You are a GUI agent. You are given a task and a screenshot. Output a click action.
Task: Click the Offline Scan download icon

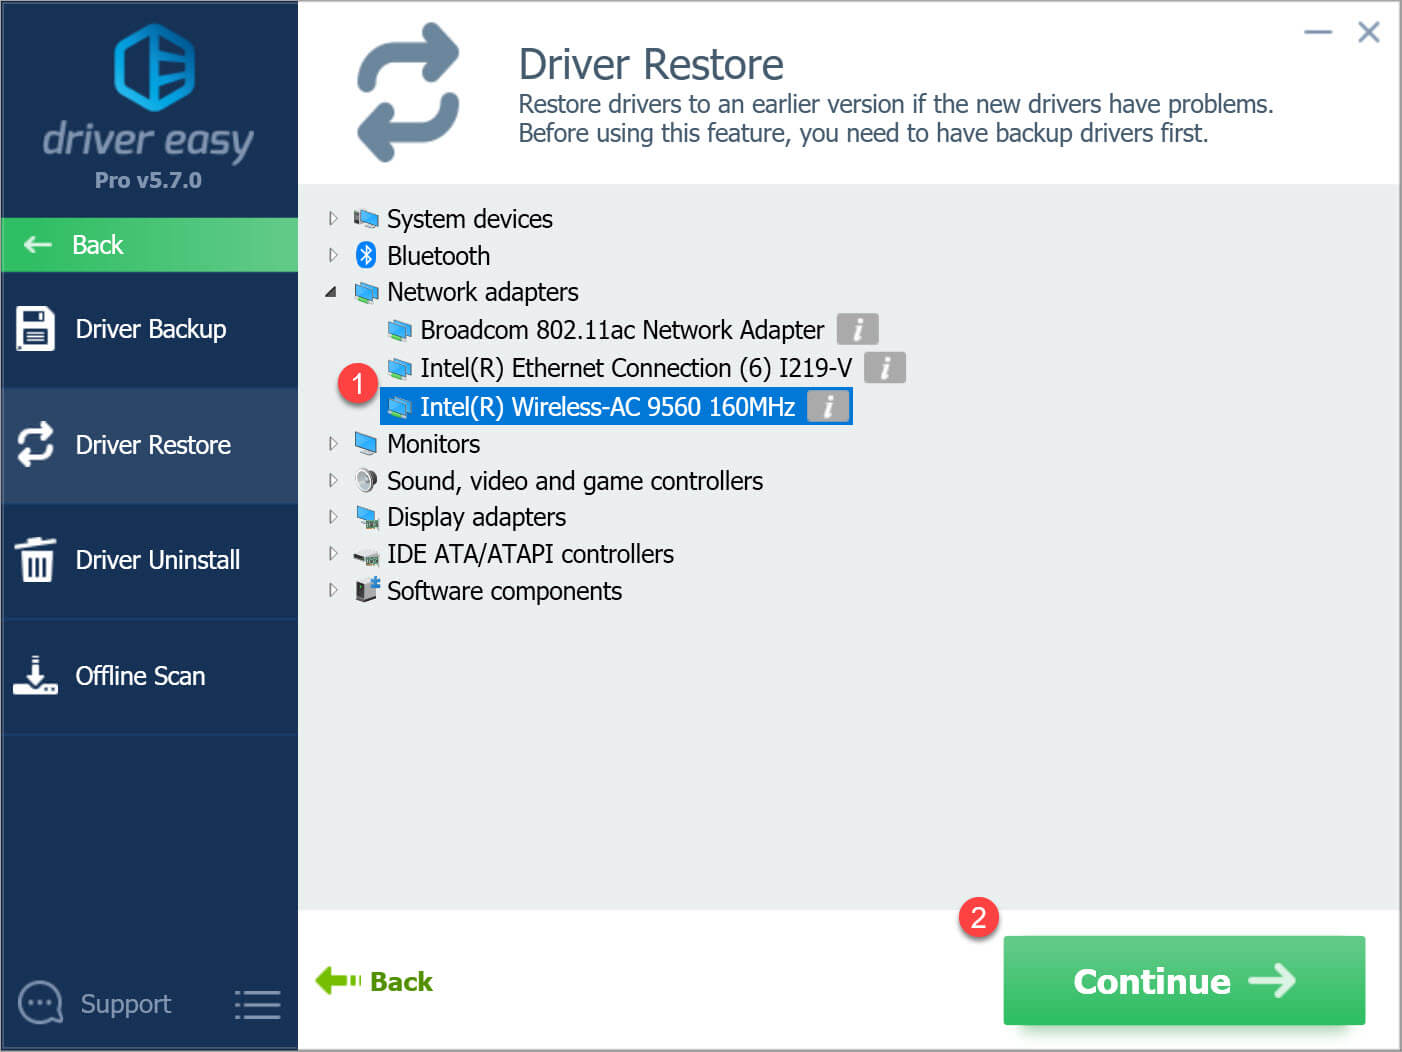coord(35,676)
